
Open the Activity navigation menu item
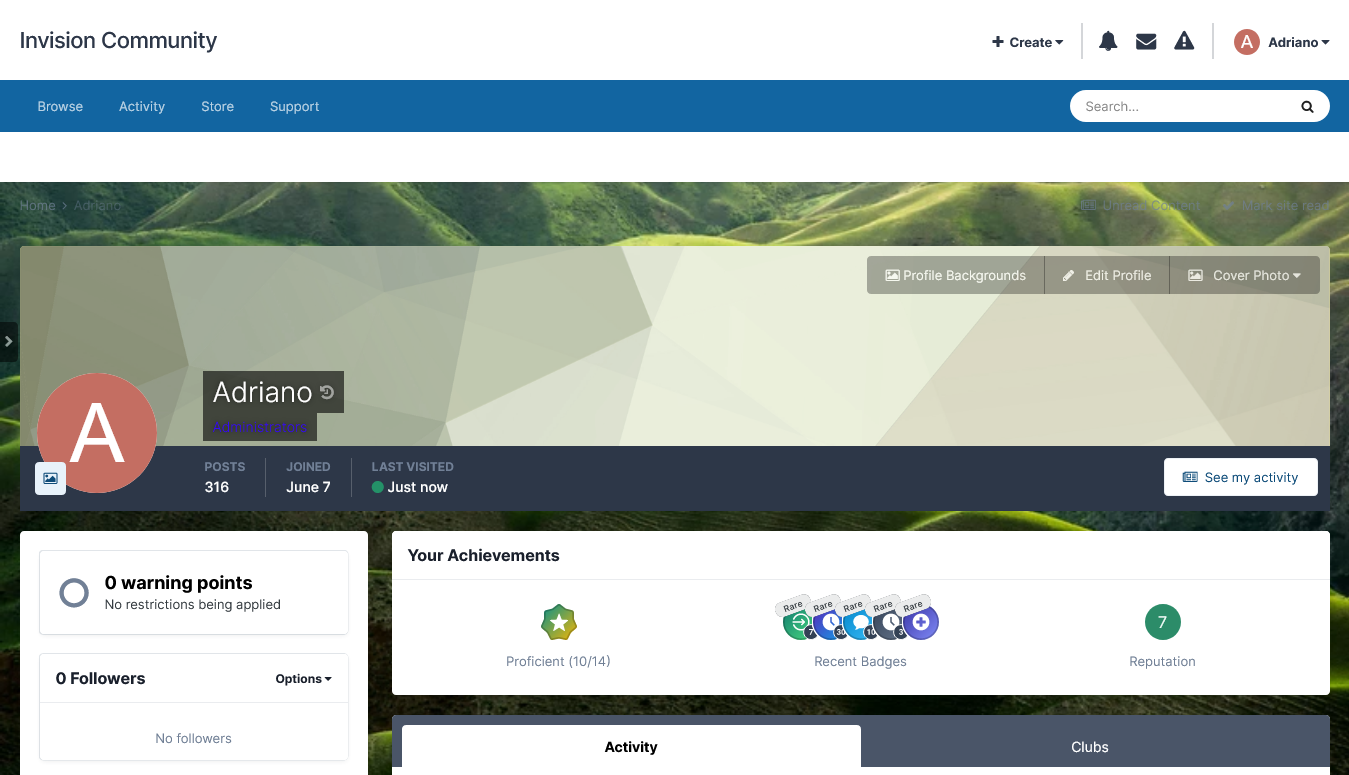click(x=142, y=106)
